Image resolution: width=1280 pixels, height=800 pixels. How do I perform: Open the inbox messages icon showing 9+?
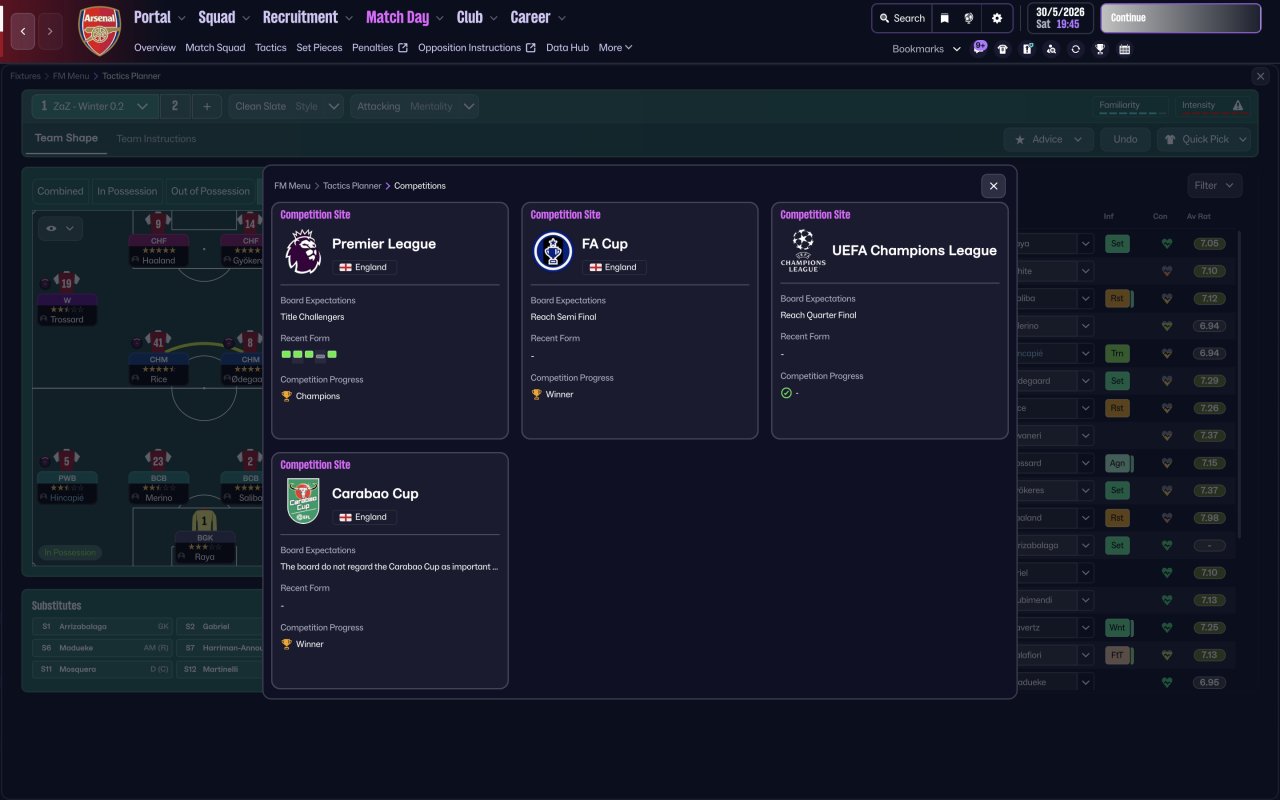(x=979, y=48)
